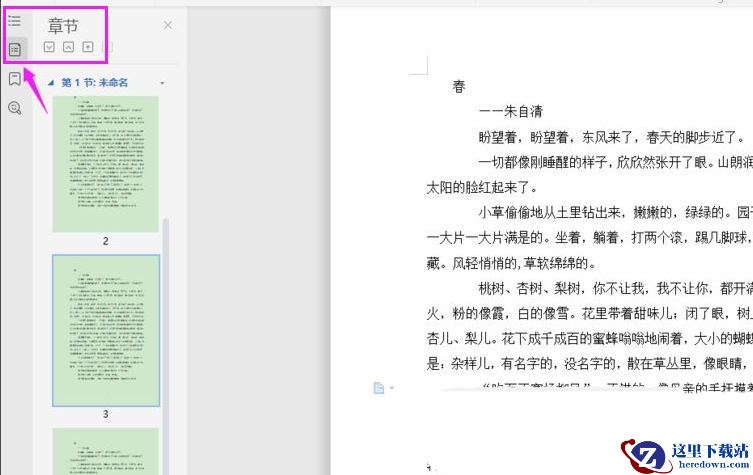The width and height of the screenshot is (753, 475).
Task: Open the bookmark pane icon
Action: tap(15, 79)
